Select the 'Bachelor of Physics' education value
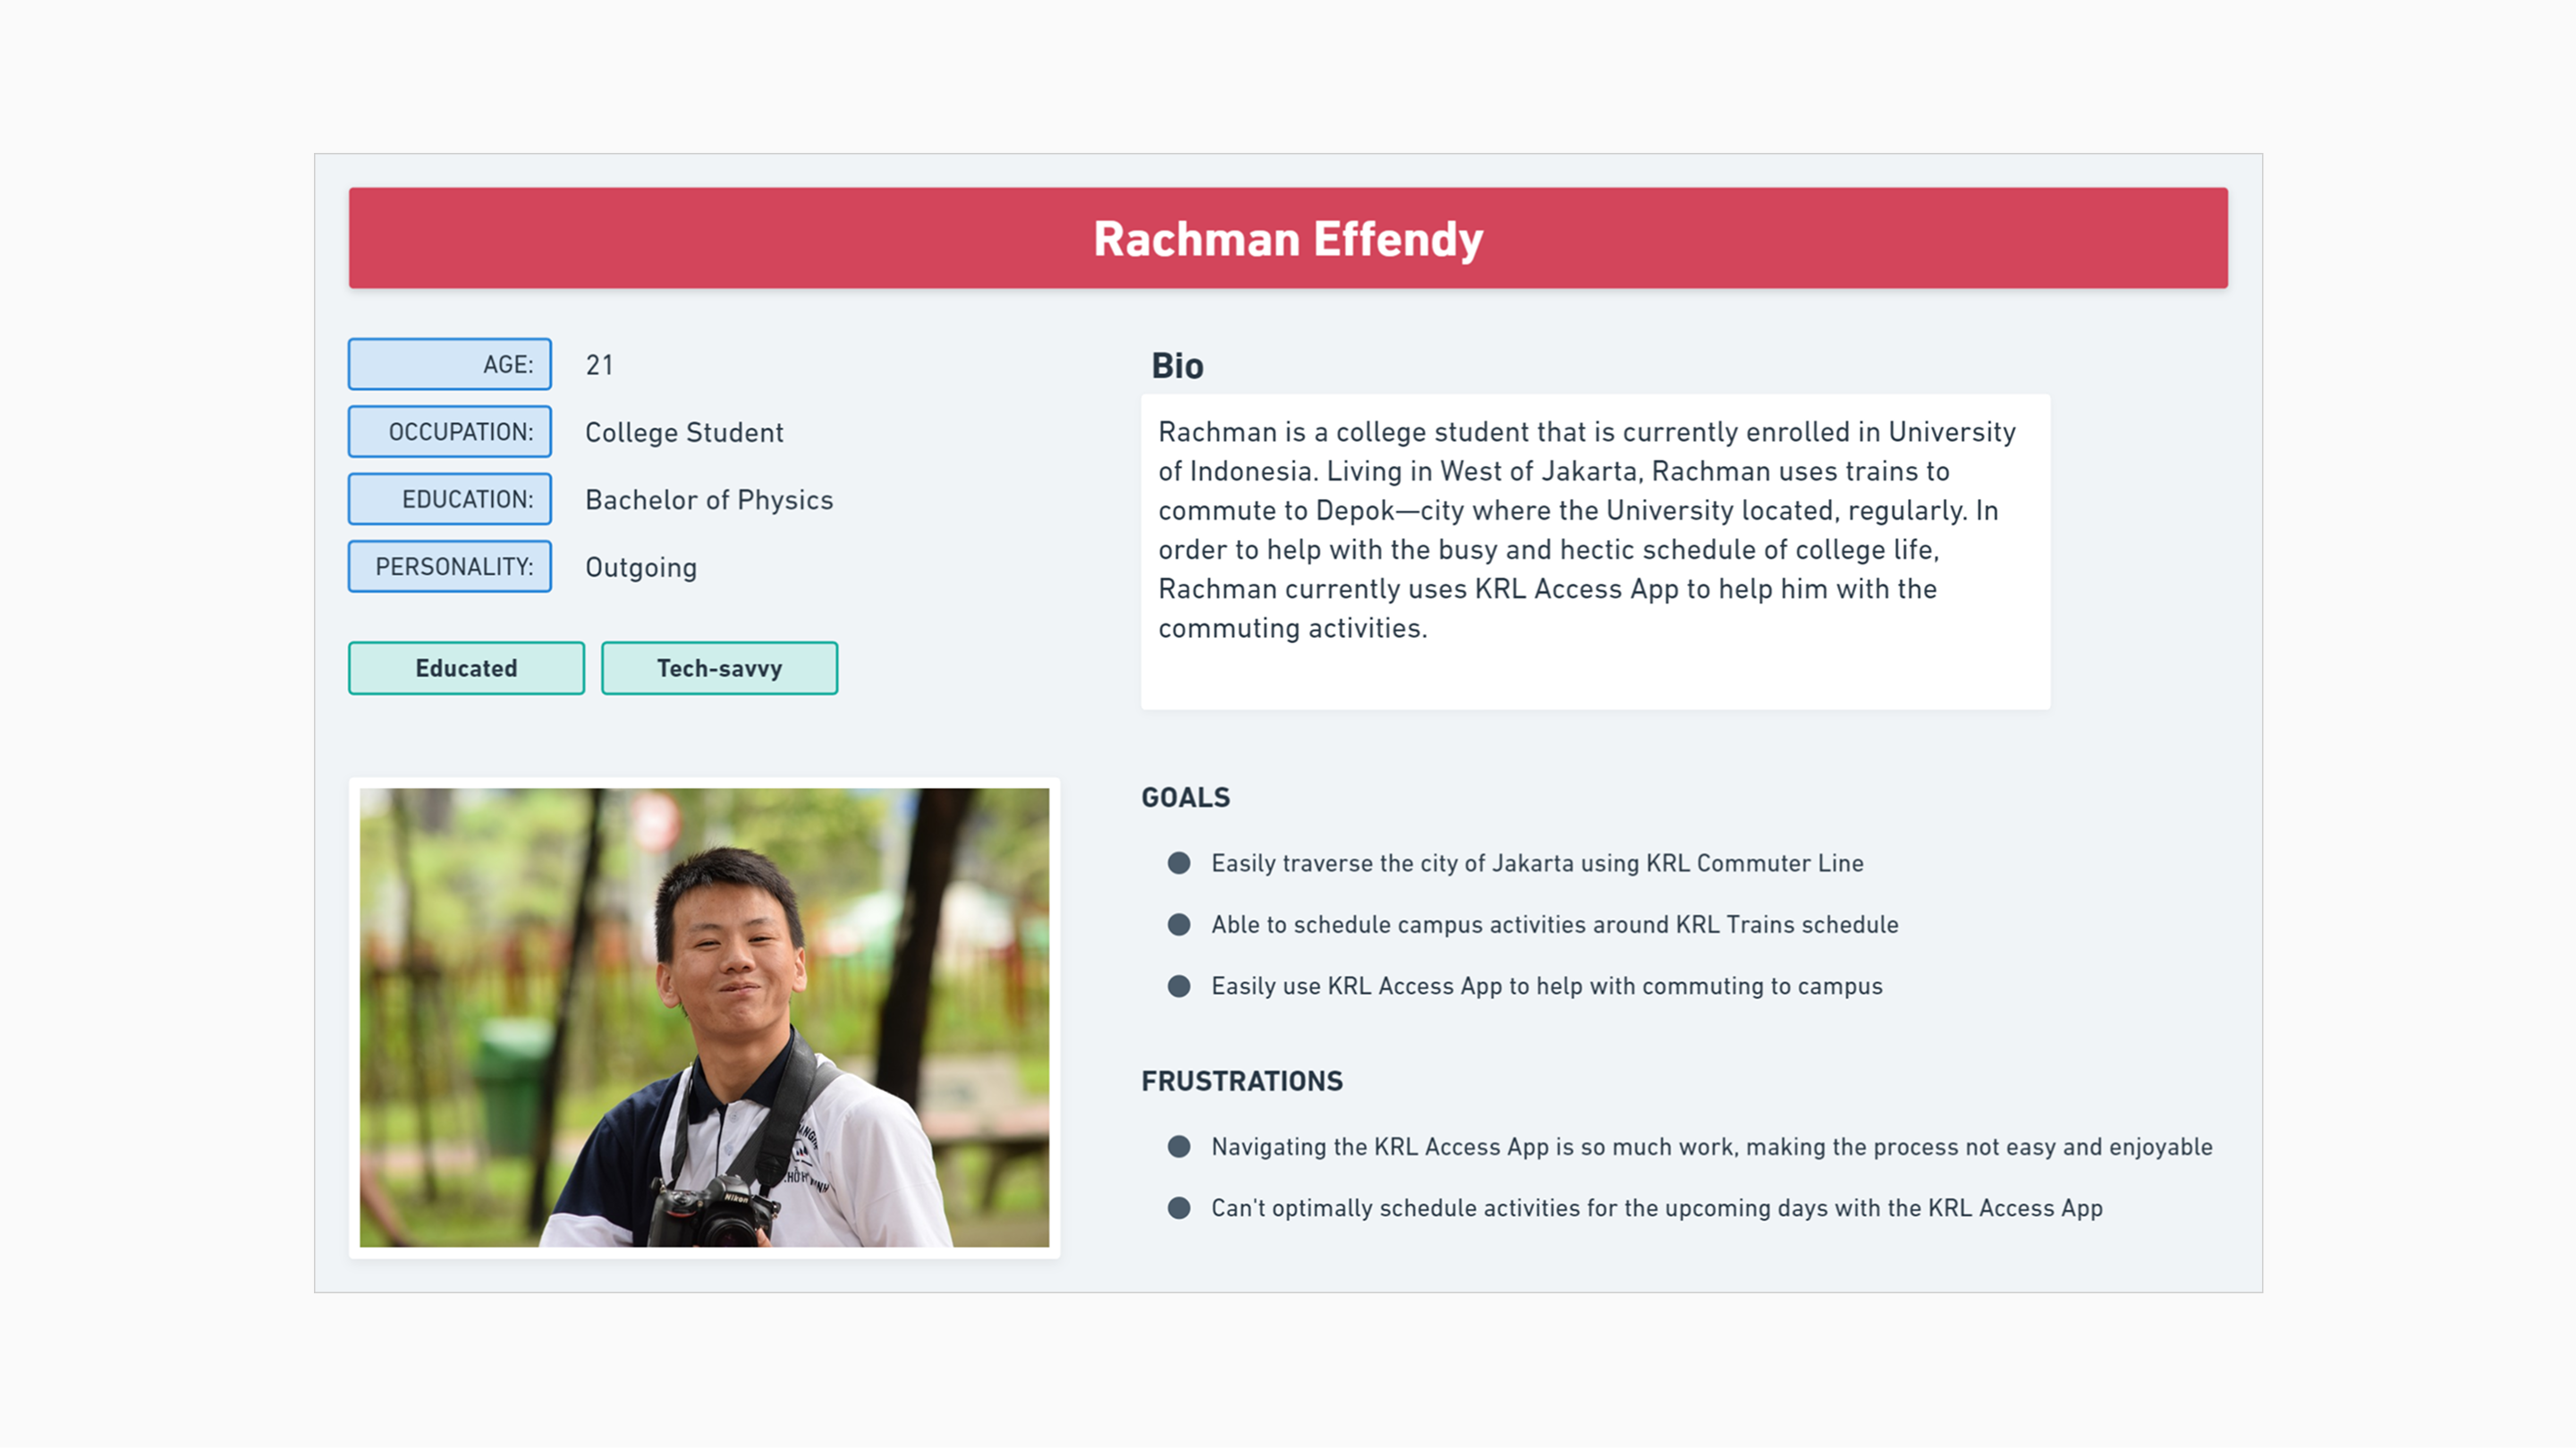 pos(708,500)
